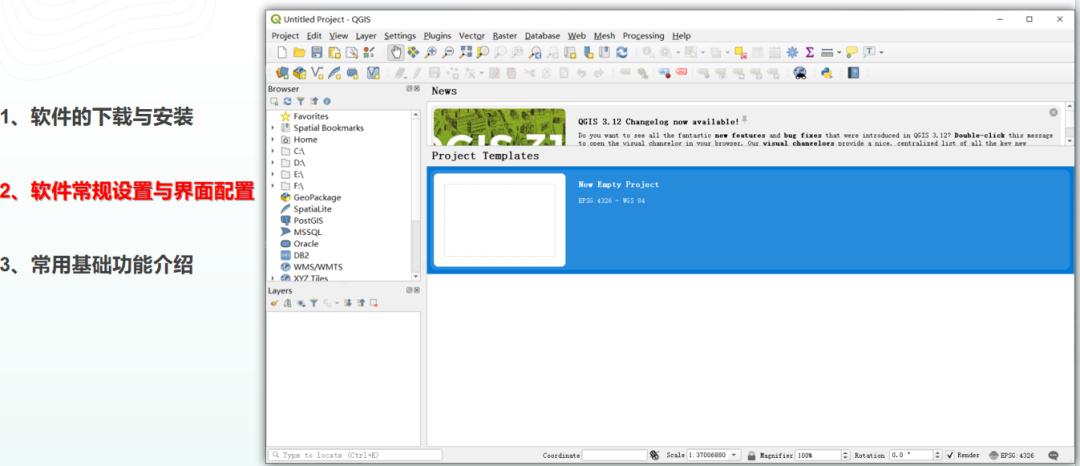Viewport: 1080px width, 466px height.
Task: Click the MetaSearch globe binoculars icon
Action: point(800,73)
